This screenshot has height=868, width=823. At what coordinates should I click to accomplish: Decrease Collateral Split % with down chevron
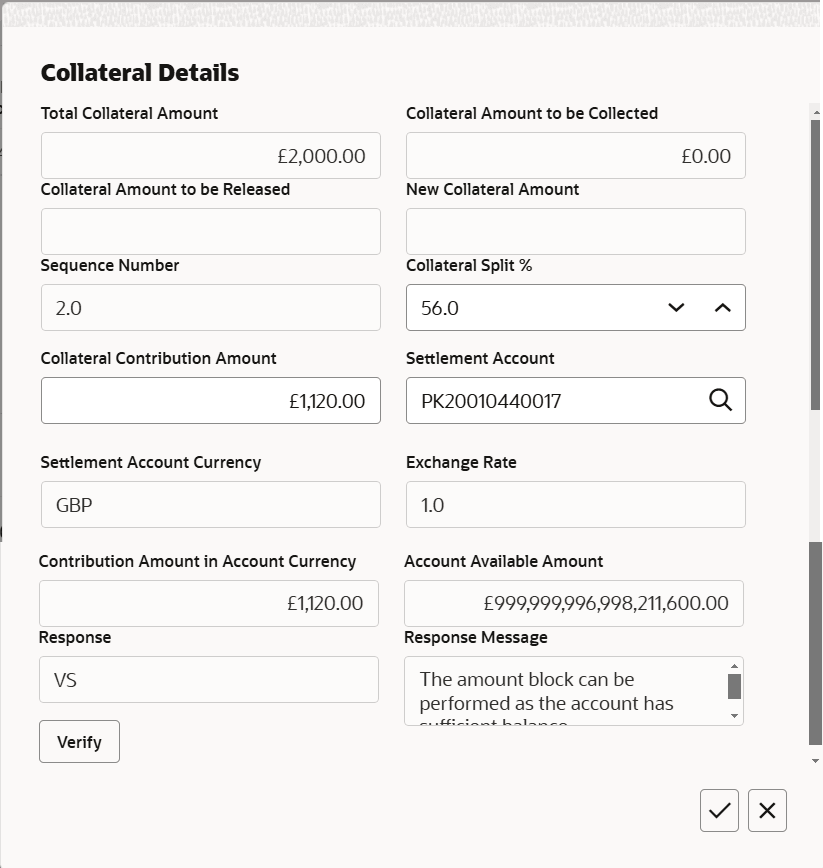675,307
